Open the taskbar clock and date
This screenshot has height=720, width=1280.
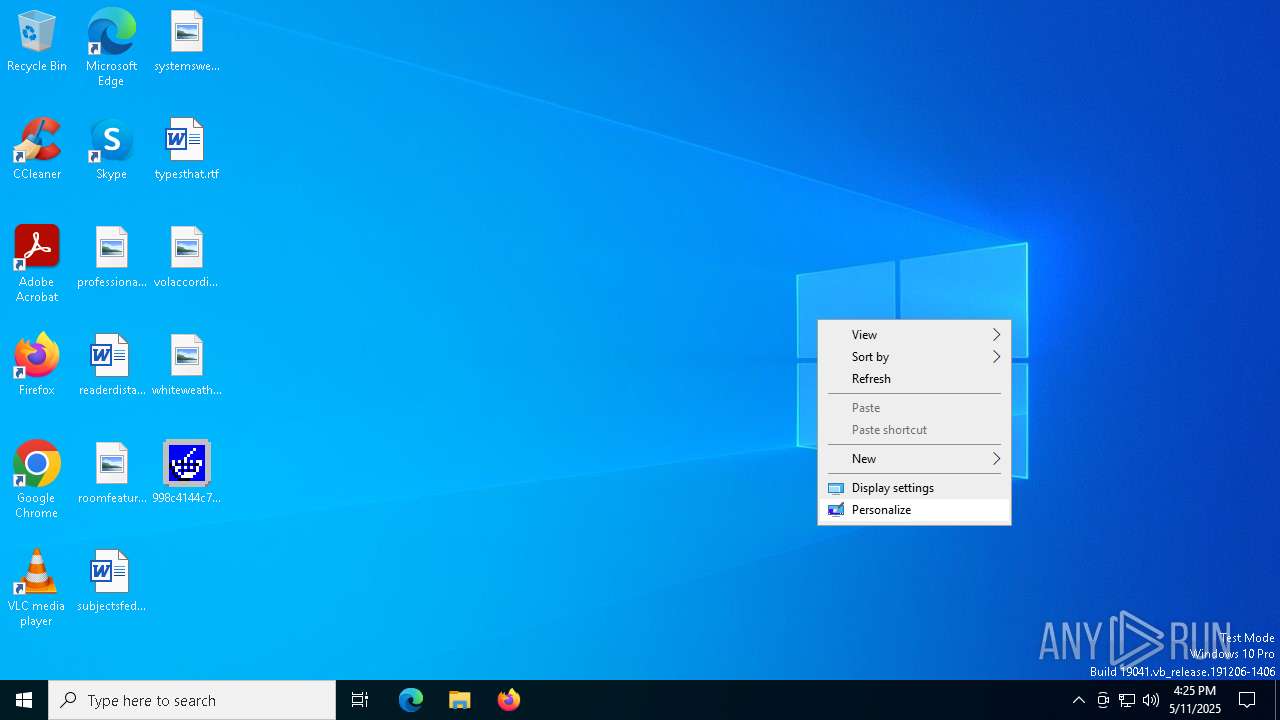1195,700
